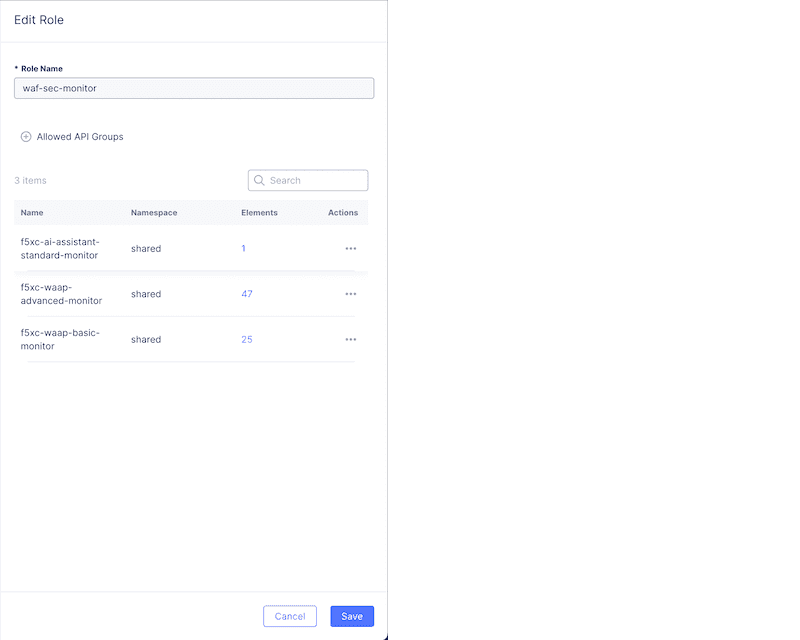Open actions menu for f5xc-ai-assistant-standard-monitor

pos(350,249)
